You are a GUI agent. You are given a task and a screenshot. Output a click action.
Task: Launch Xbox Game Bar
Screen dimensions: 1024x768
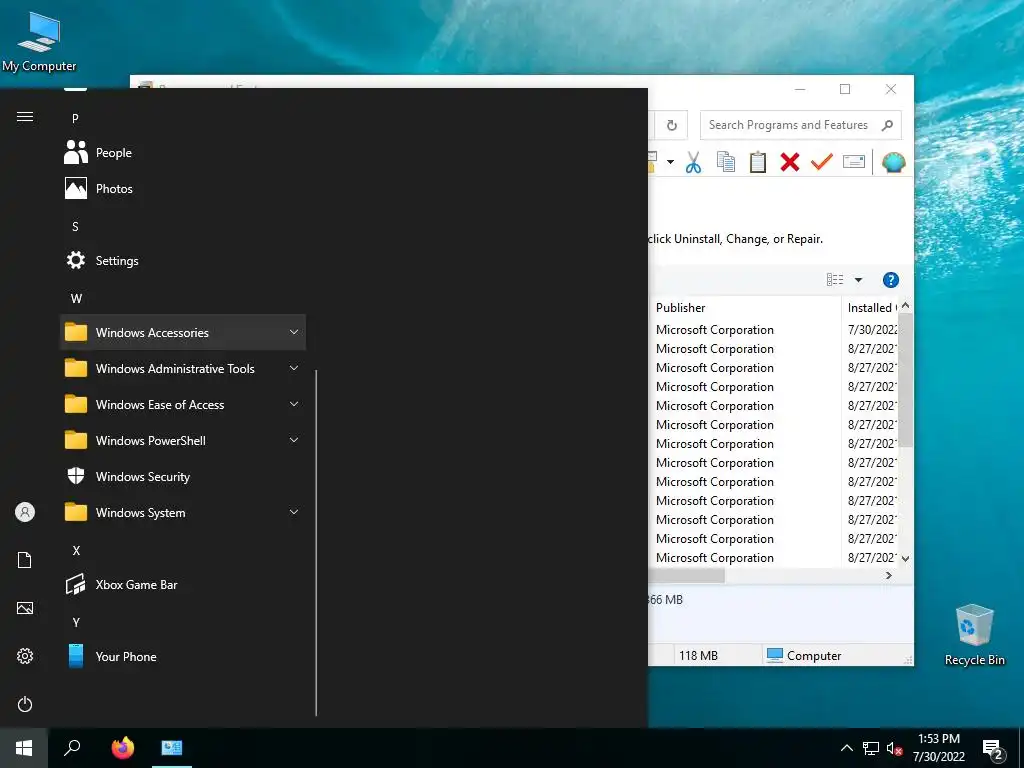click(183, 584)
